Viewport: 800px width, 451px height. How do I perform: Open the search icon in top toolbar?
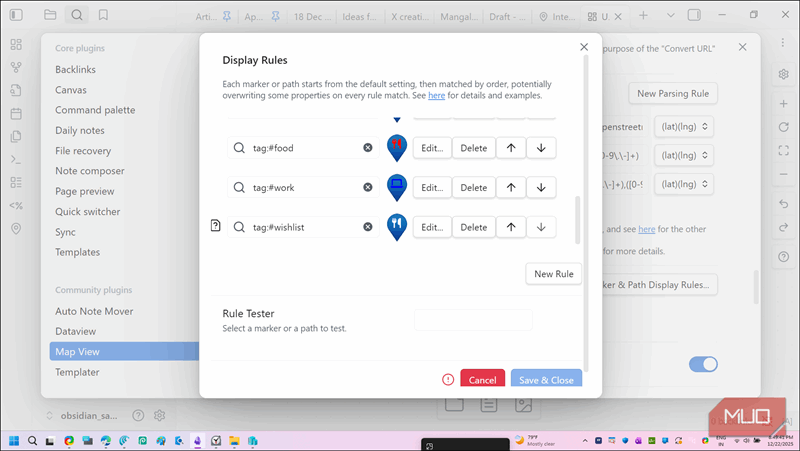coord(77,16)
